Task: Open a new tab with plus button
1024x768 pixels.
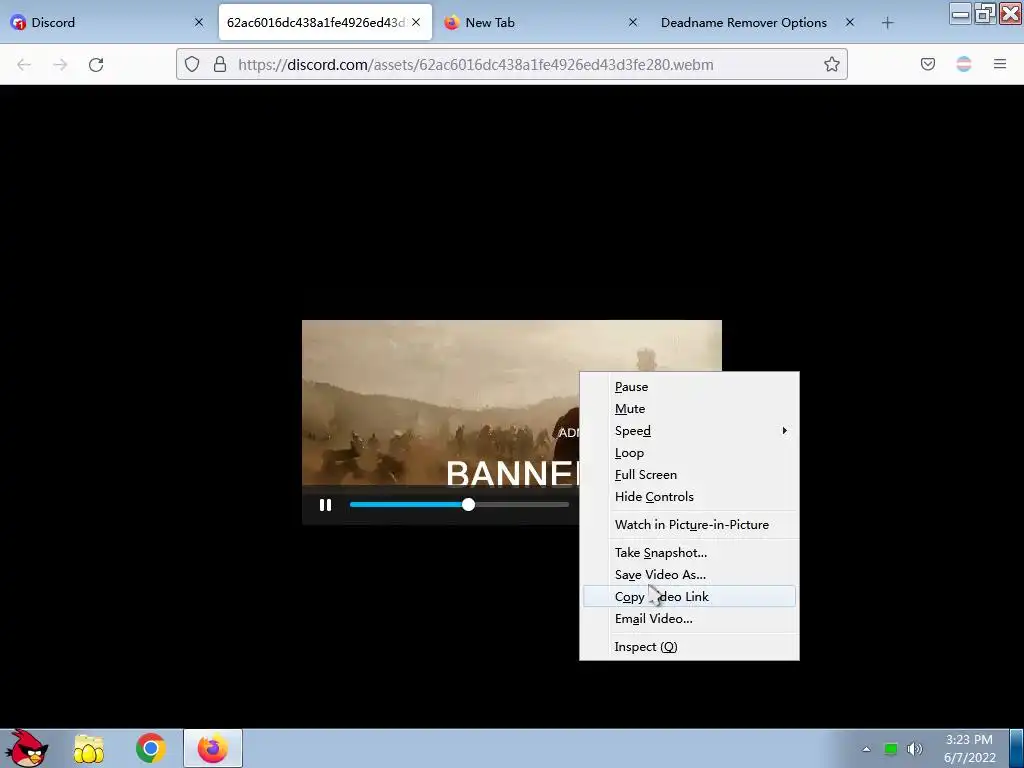Action: (x=888, y=23)
